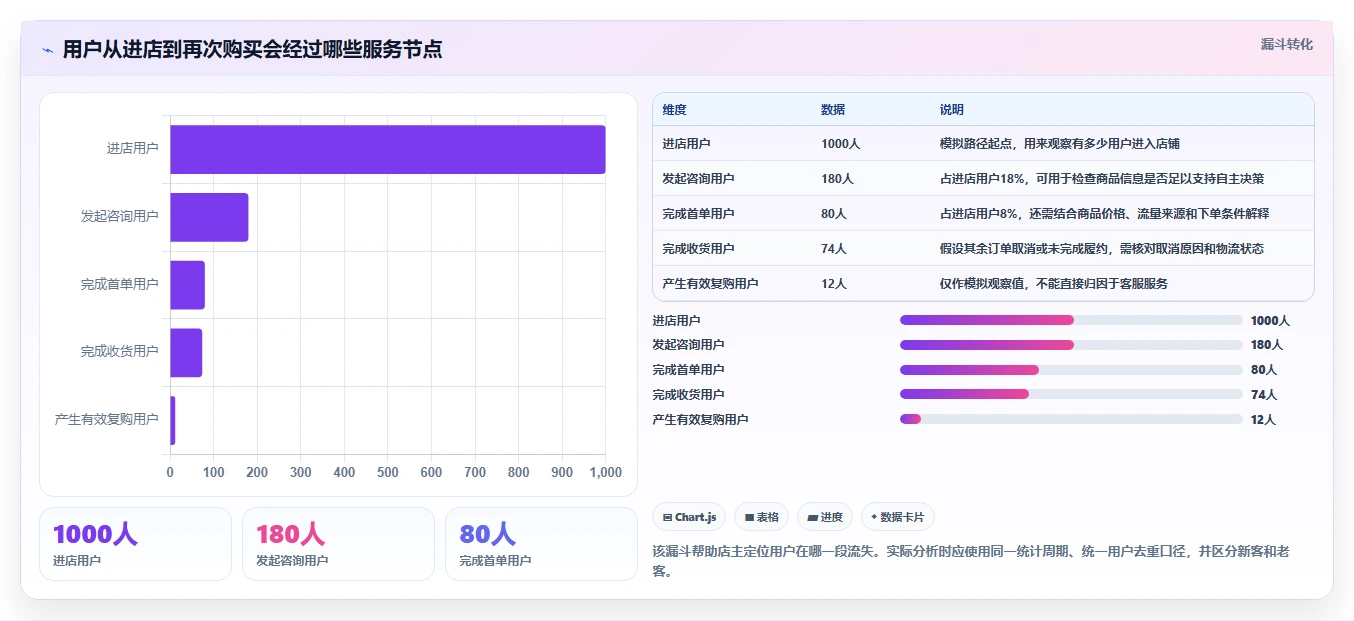Click the 完成收货用户 label on the chart axis
This screenshot has width=1354, height=621.
click(120, 352)
